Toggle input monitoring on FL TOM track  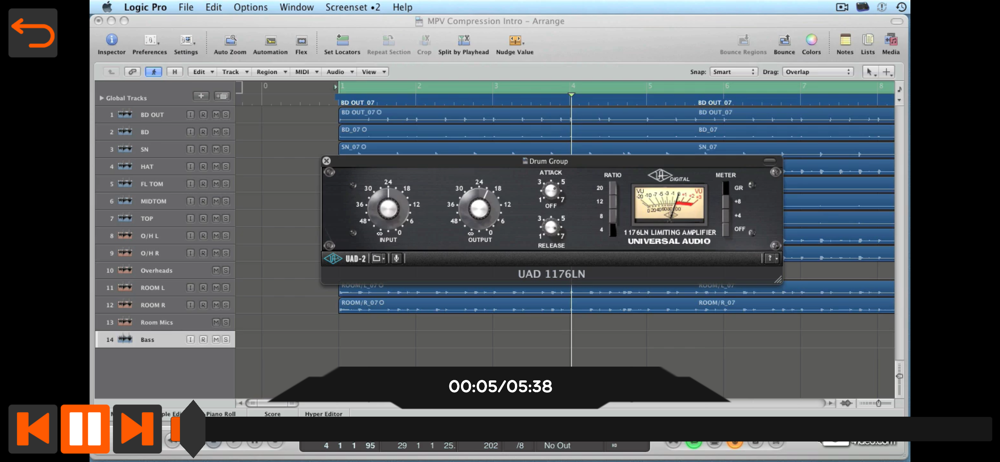pyautogui.click(x=190, y=184)
